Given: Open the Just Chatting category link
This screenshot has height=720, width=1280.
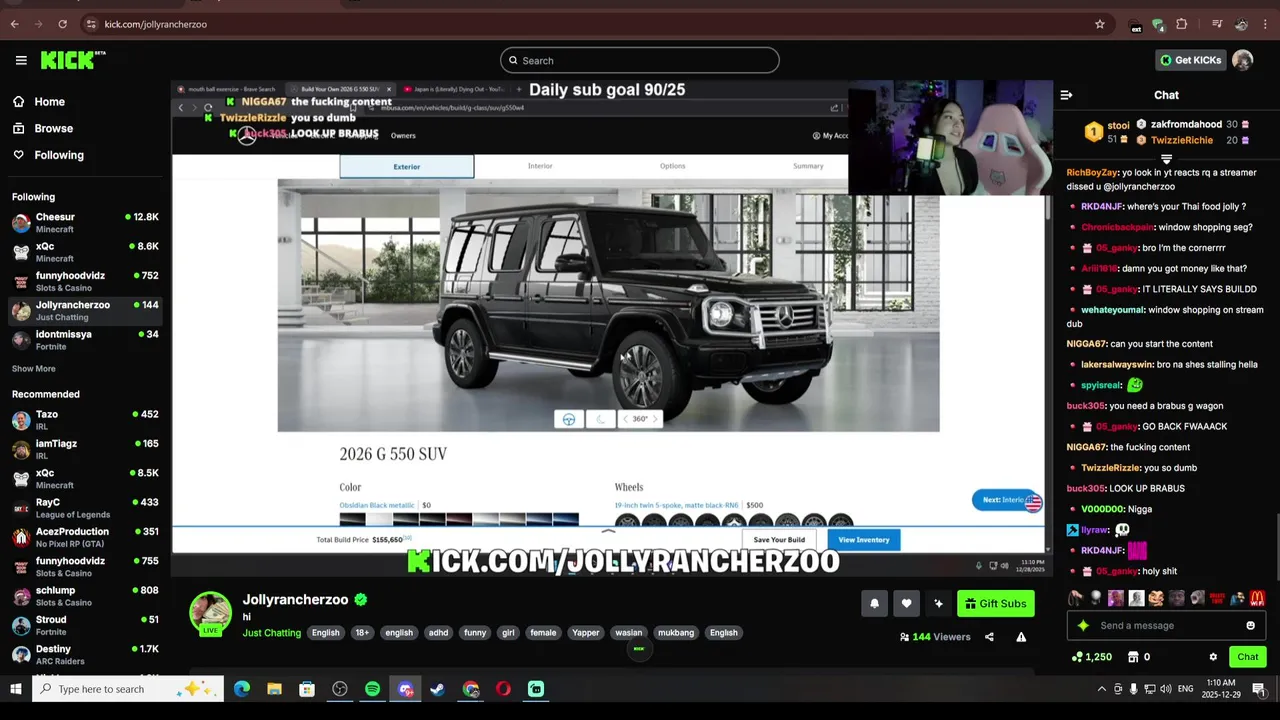Looking at the screenshot, I should pos(271,633).
